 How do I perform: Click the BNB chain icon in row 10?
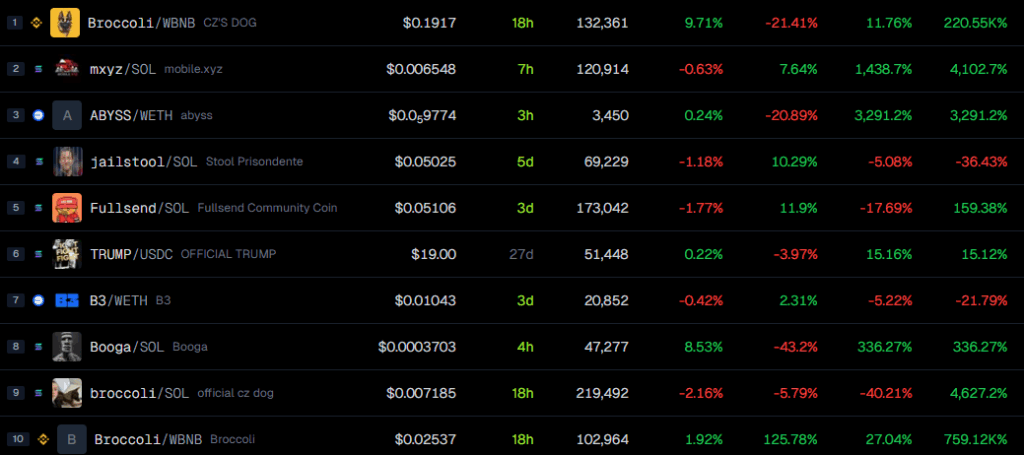click(43, 439)
